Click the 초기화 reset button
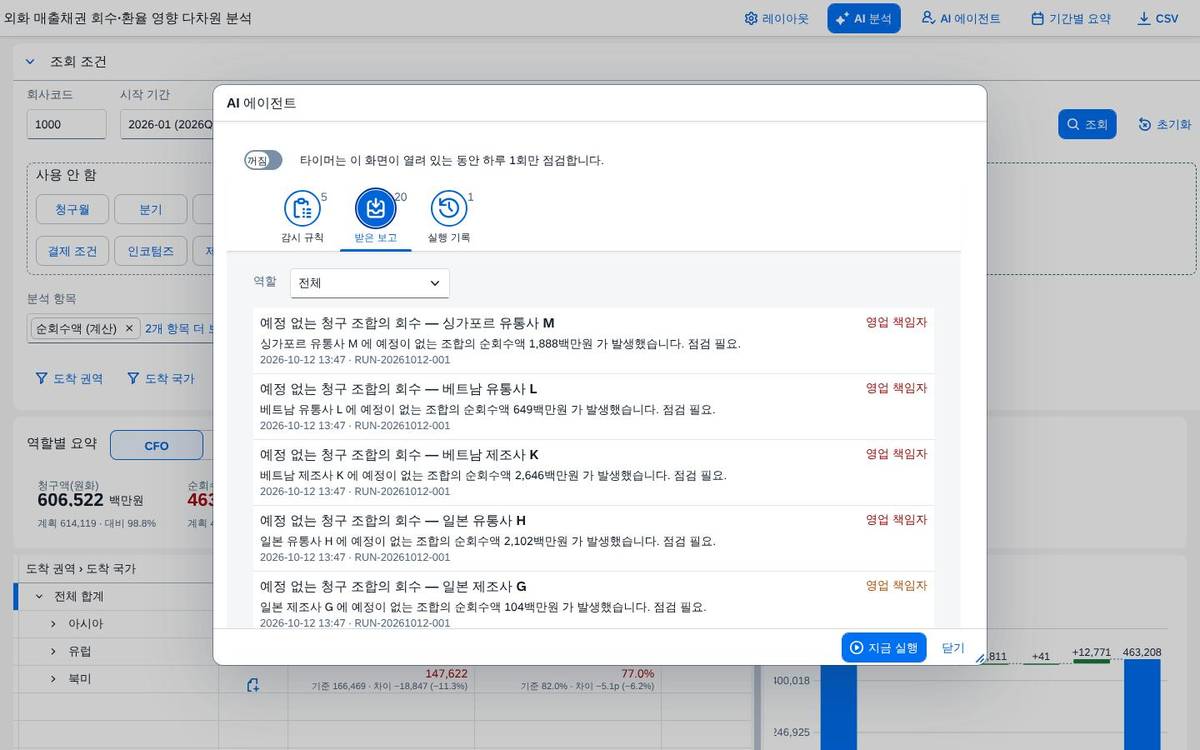Viewport: 1200px width, 750px height. coord(1165,124)
